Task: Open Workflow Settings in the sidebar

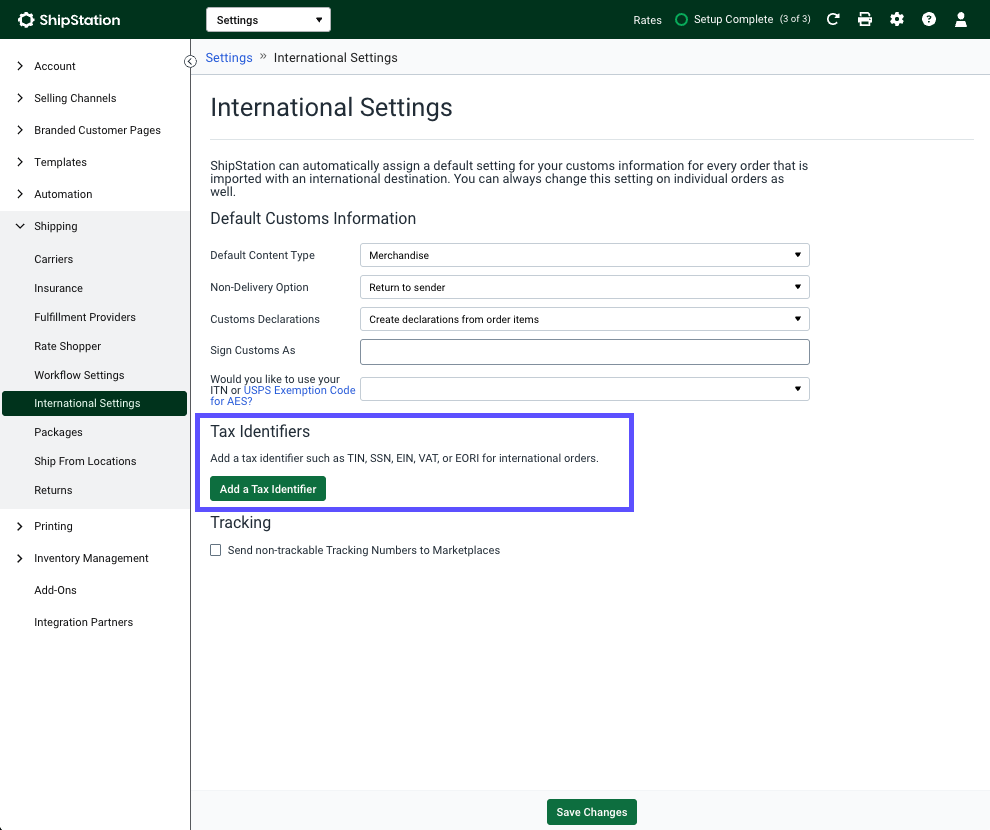Action: point(79,376)
